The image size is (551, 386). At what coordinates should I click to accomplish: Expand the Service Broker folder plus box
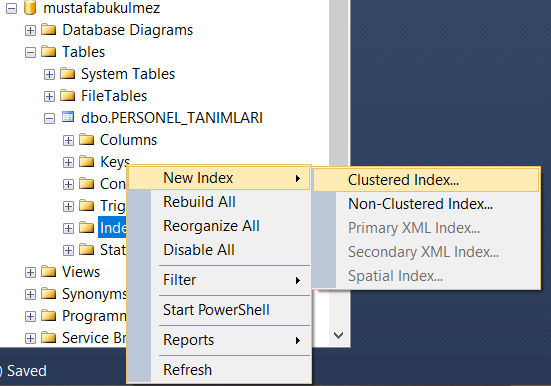pyautogui.click(x=30, y=338)
